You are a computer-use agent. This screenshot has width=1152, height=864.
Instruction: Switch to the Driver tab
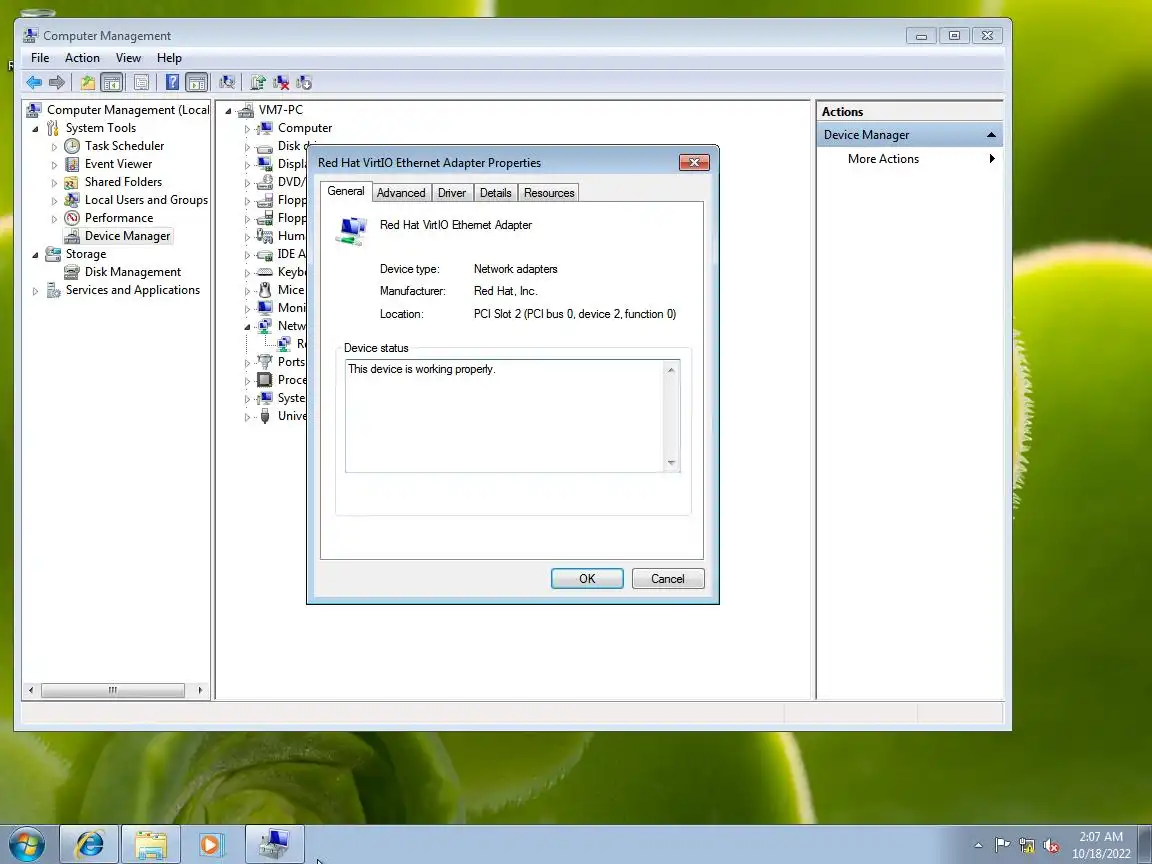pos(452,192)
